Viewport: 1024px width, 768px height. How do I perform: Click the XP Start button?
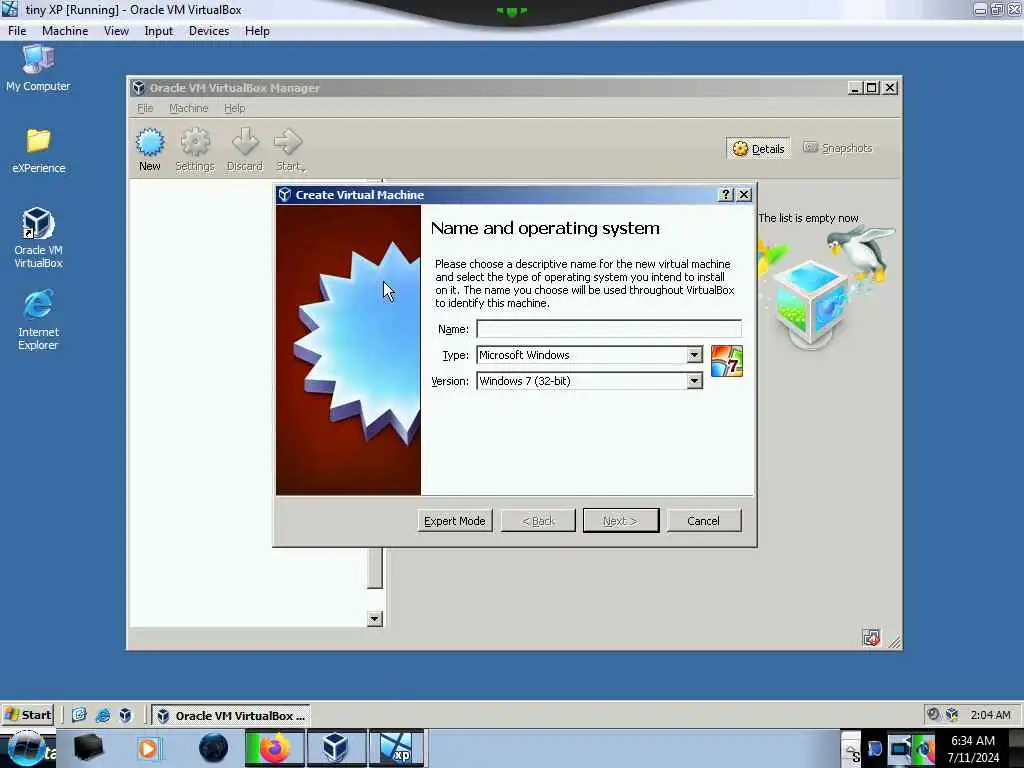click(x=27, y=714)
